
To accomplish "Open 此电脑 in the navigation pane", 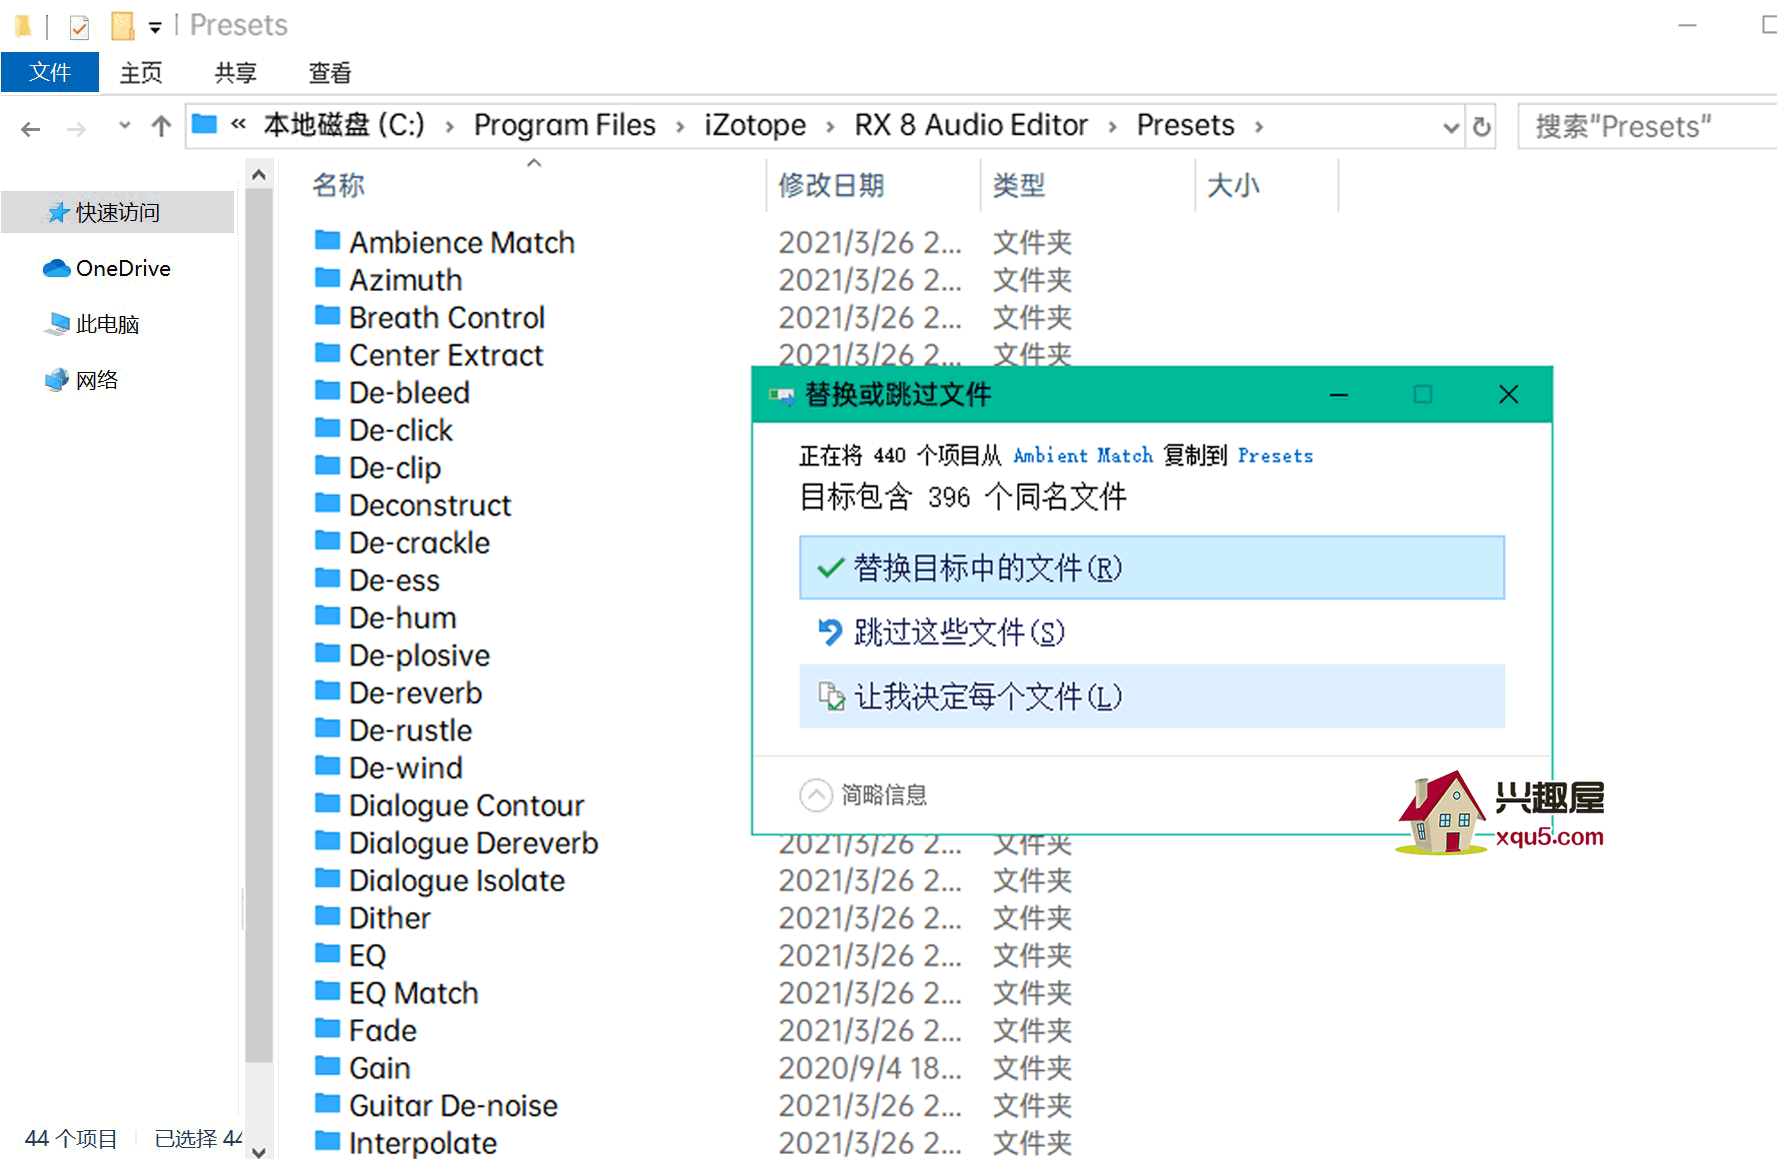I will (x=92, y=324).
